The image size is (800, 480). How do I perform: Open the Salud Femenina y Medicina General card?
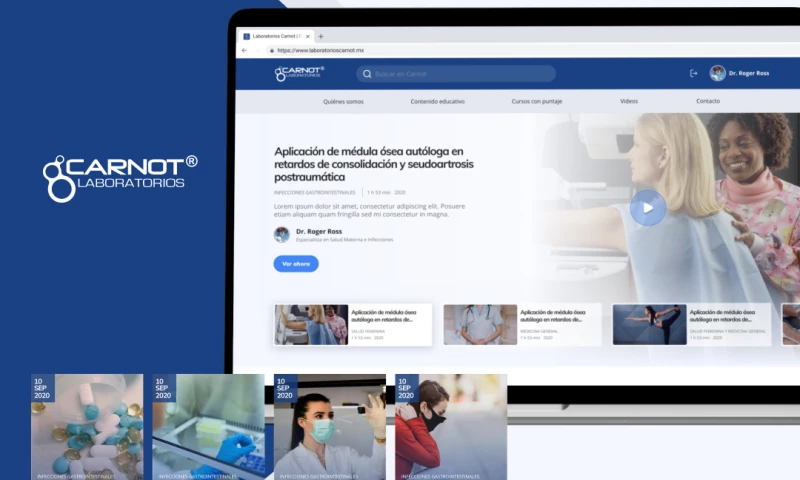(x=691, y=324)
